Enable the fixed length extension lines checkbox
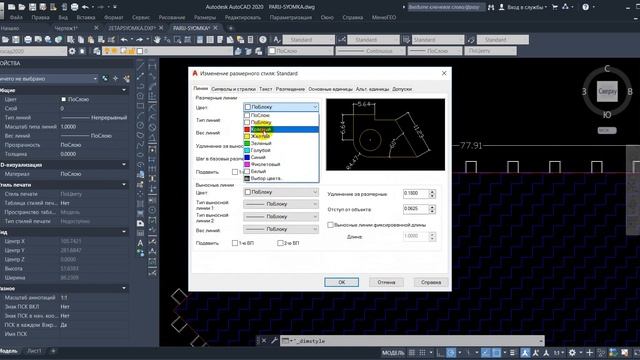Image resolution: width=640 pixels, height=360 pixels. [330, 225]
